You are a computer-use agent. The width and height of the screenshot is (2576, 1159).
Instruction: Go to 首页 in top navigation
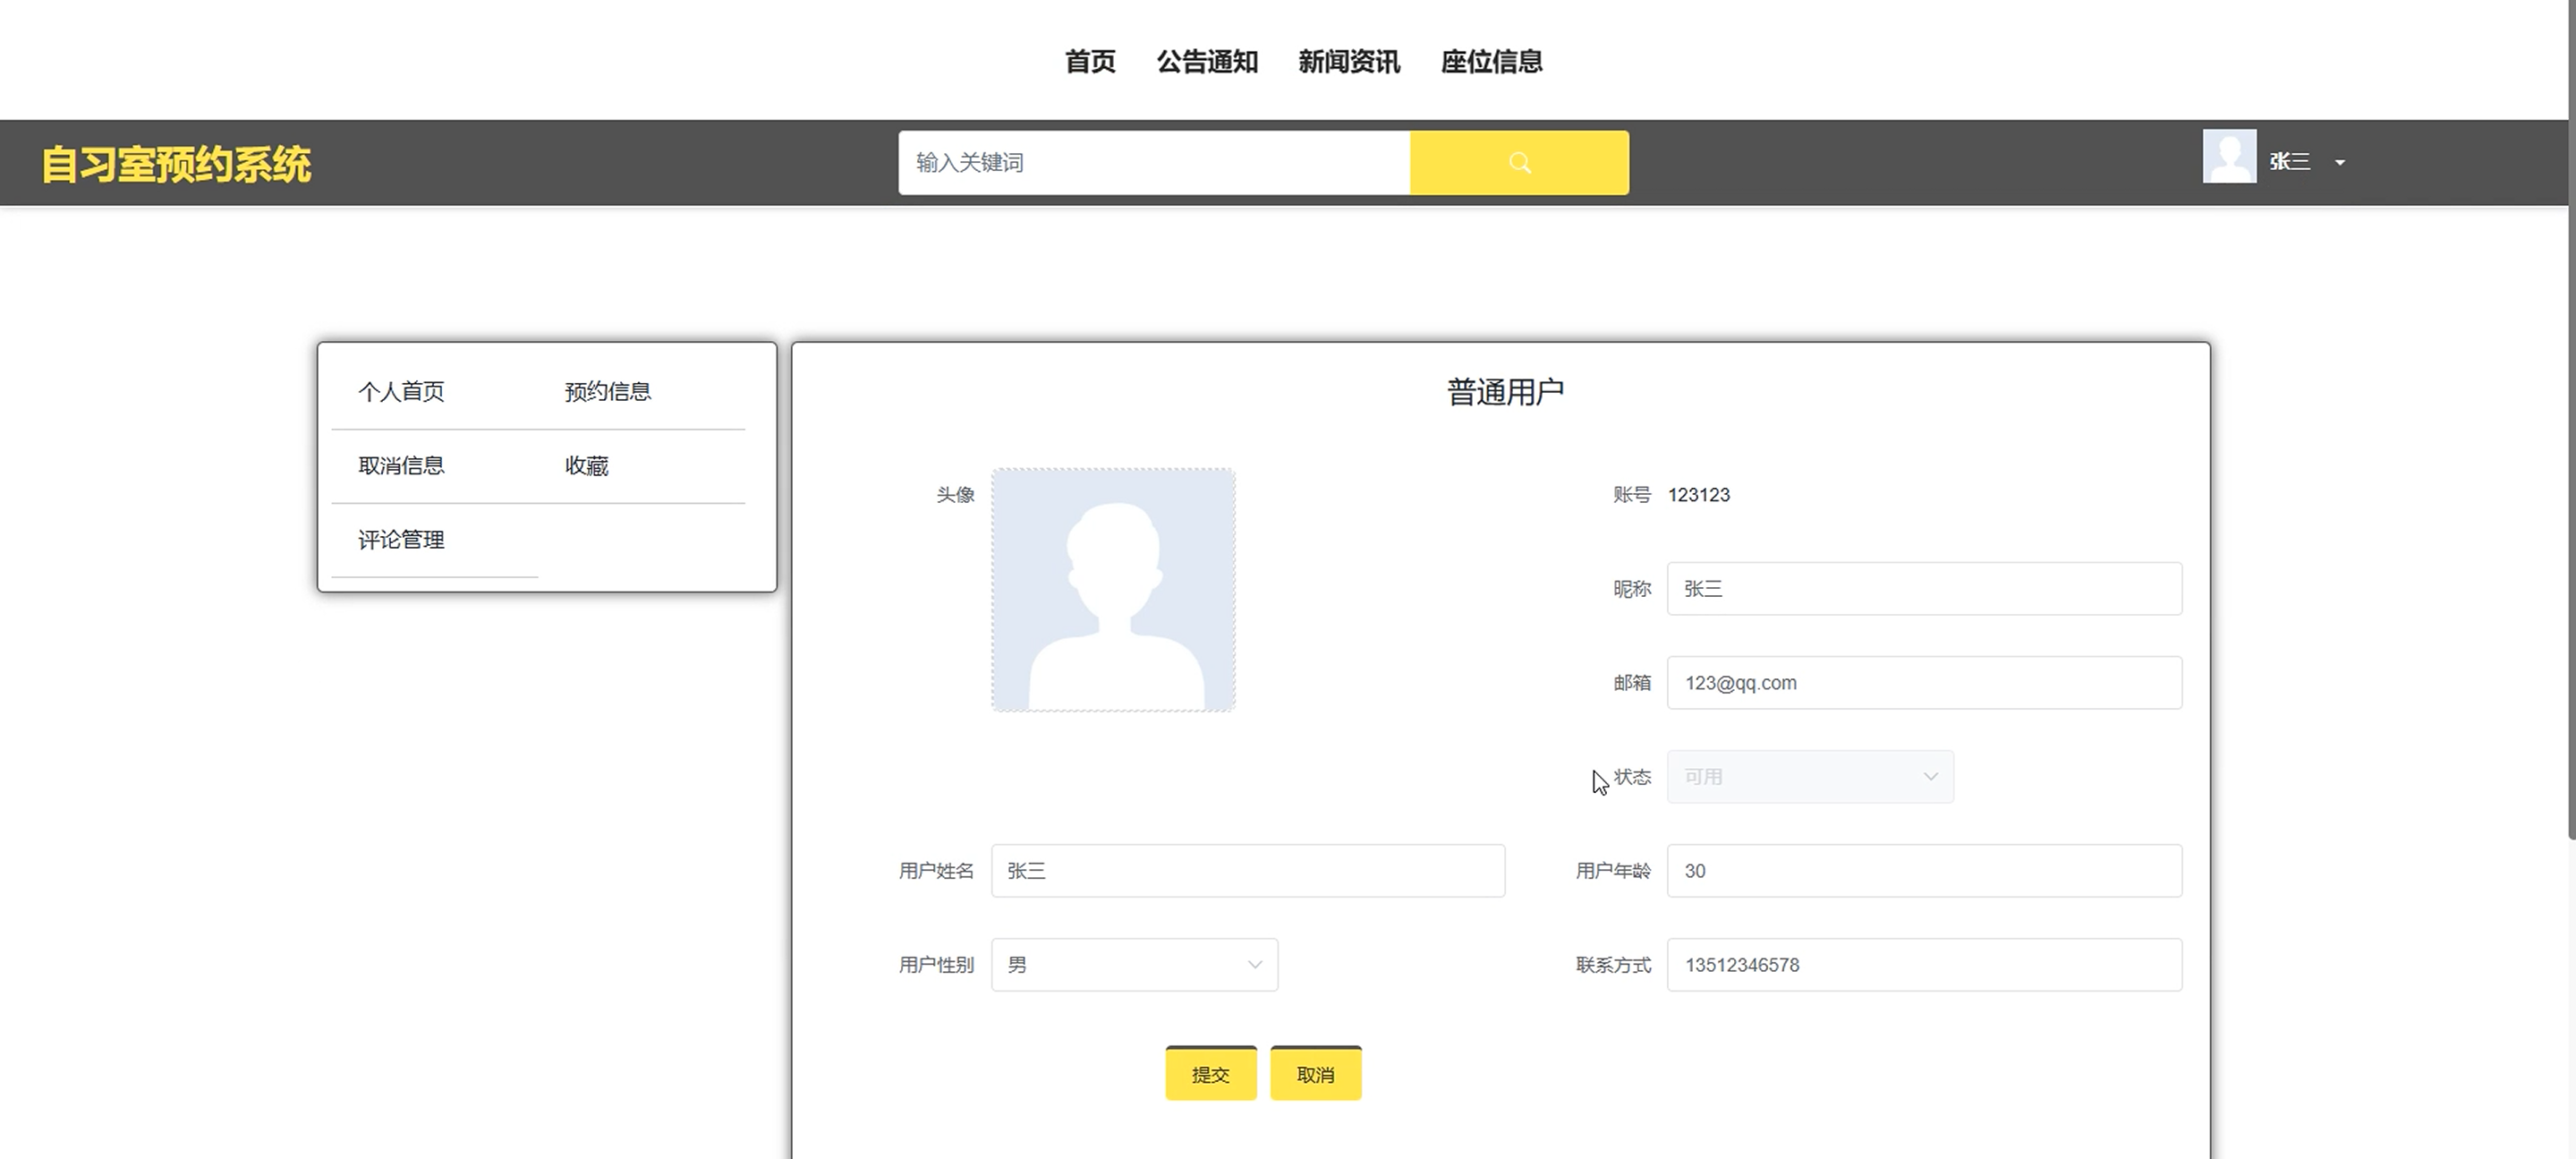coord(1089,62)
